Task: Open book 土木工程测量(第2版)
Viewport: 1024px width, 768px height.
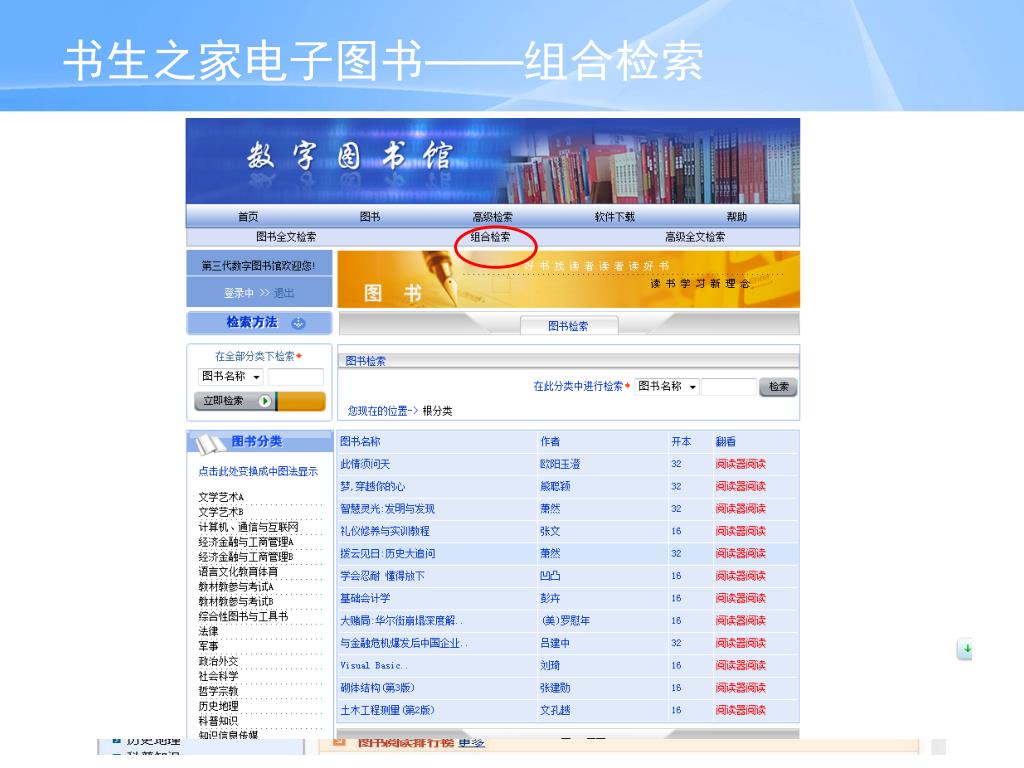Action: click(387, 710)
